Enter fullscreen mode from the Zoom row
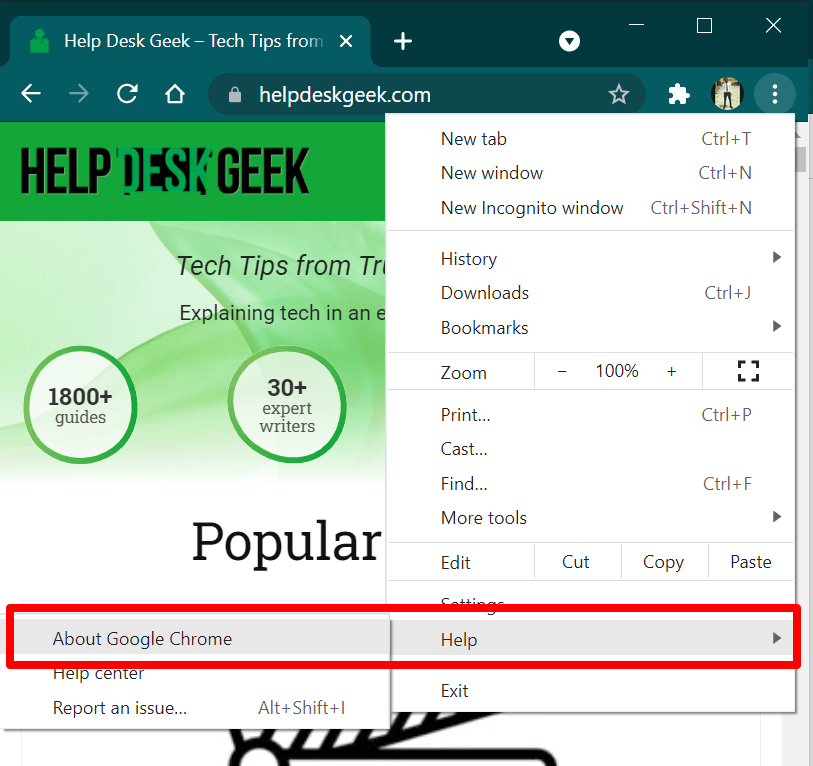 pos(748,371)
